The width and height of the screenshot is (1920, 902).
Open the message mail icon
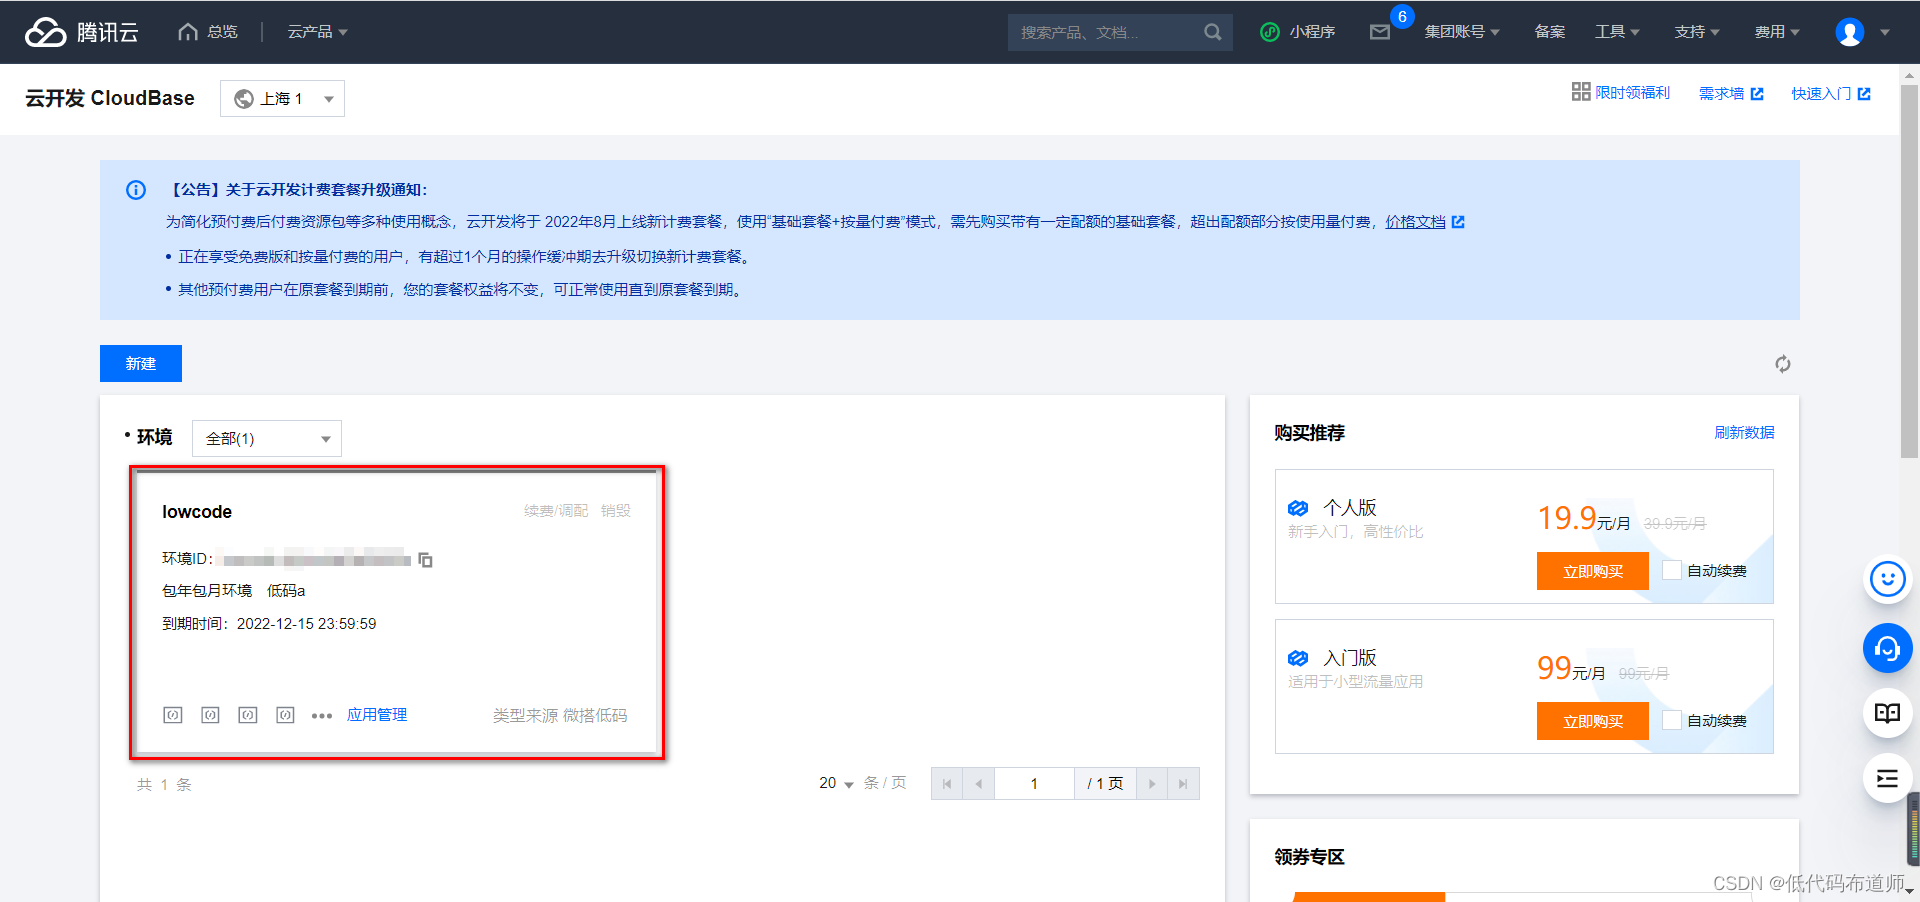1380,32
